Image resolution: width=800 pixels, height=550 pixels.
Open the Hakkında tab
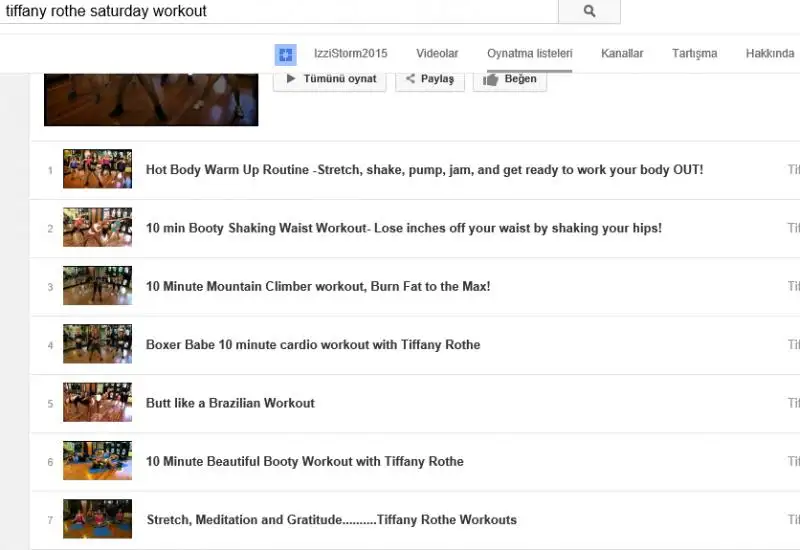click(x=769, y=54)
